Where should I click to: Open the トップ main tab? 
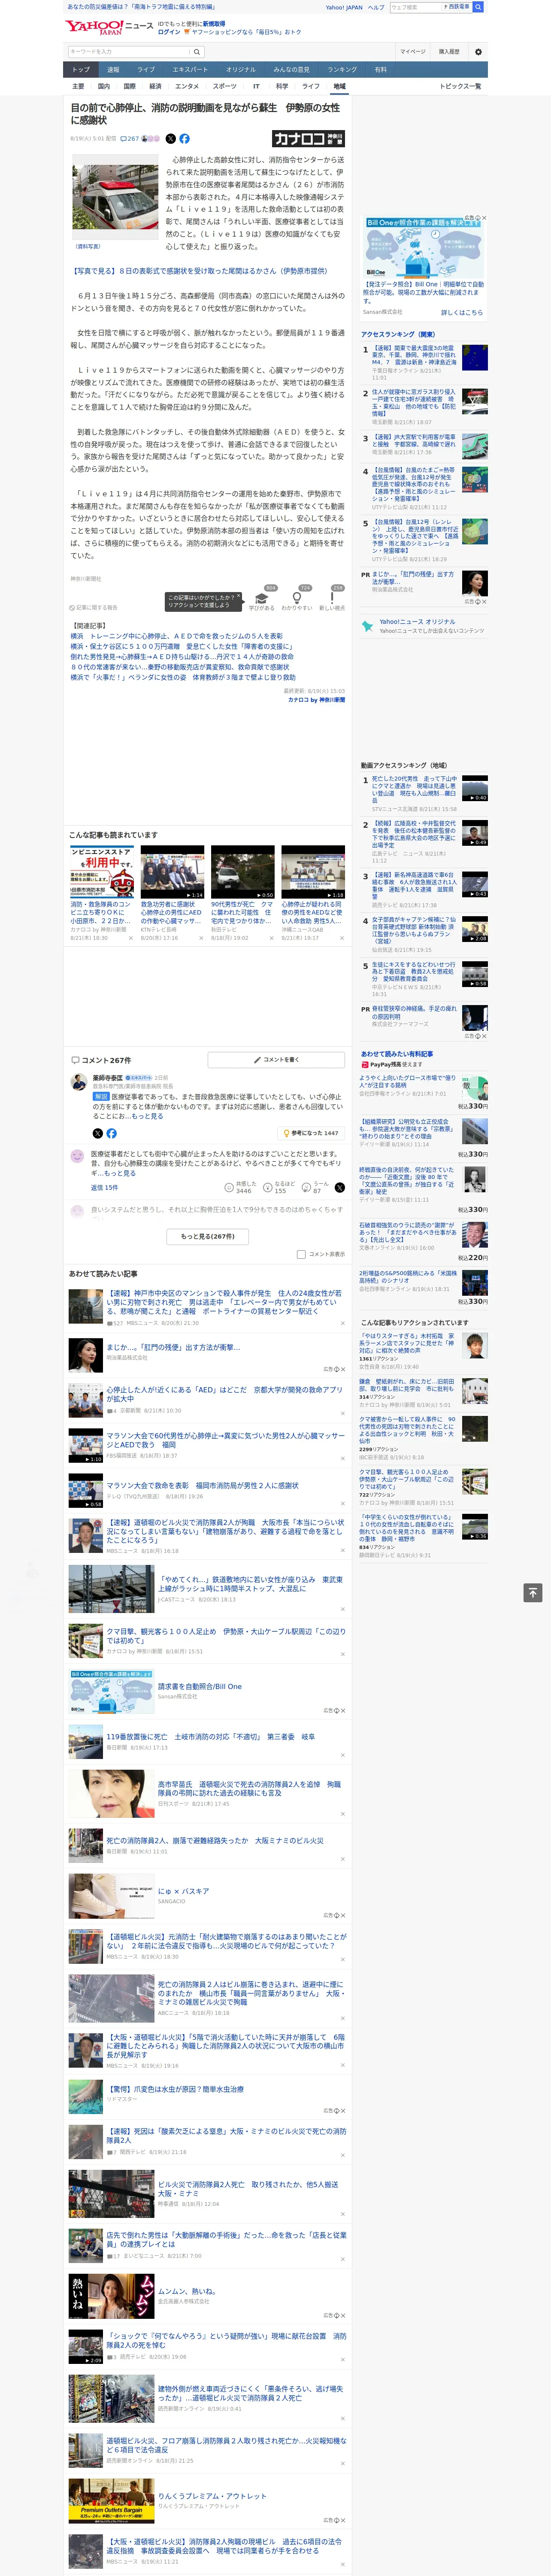point(81,70)
